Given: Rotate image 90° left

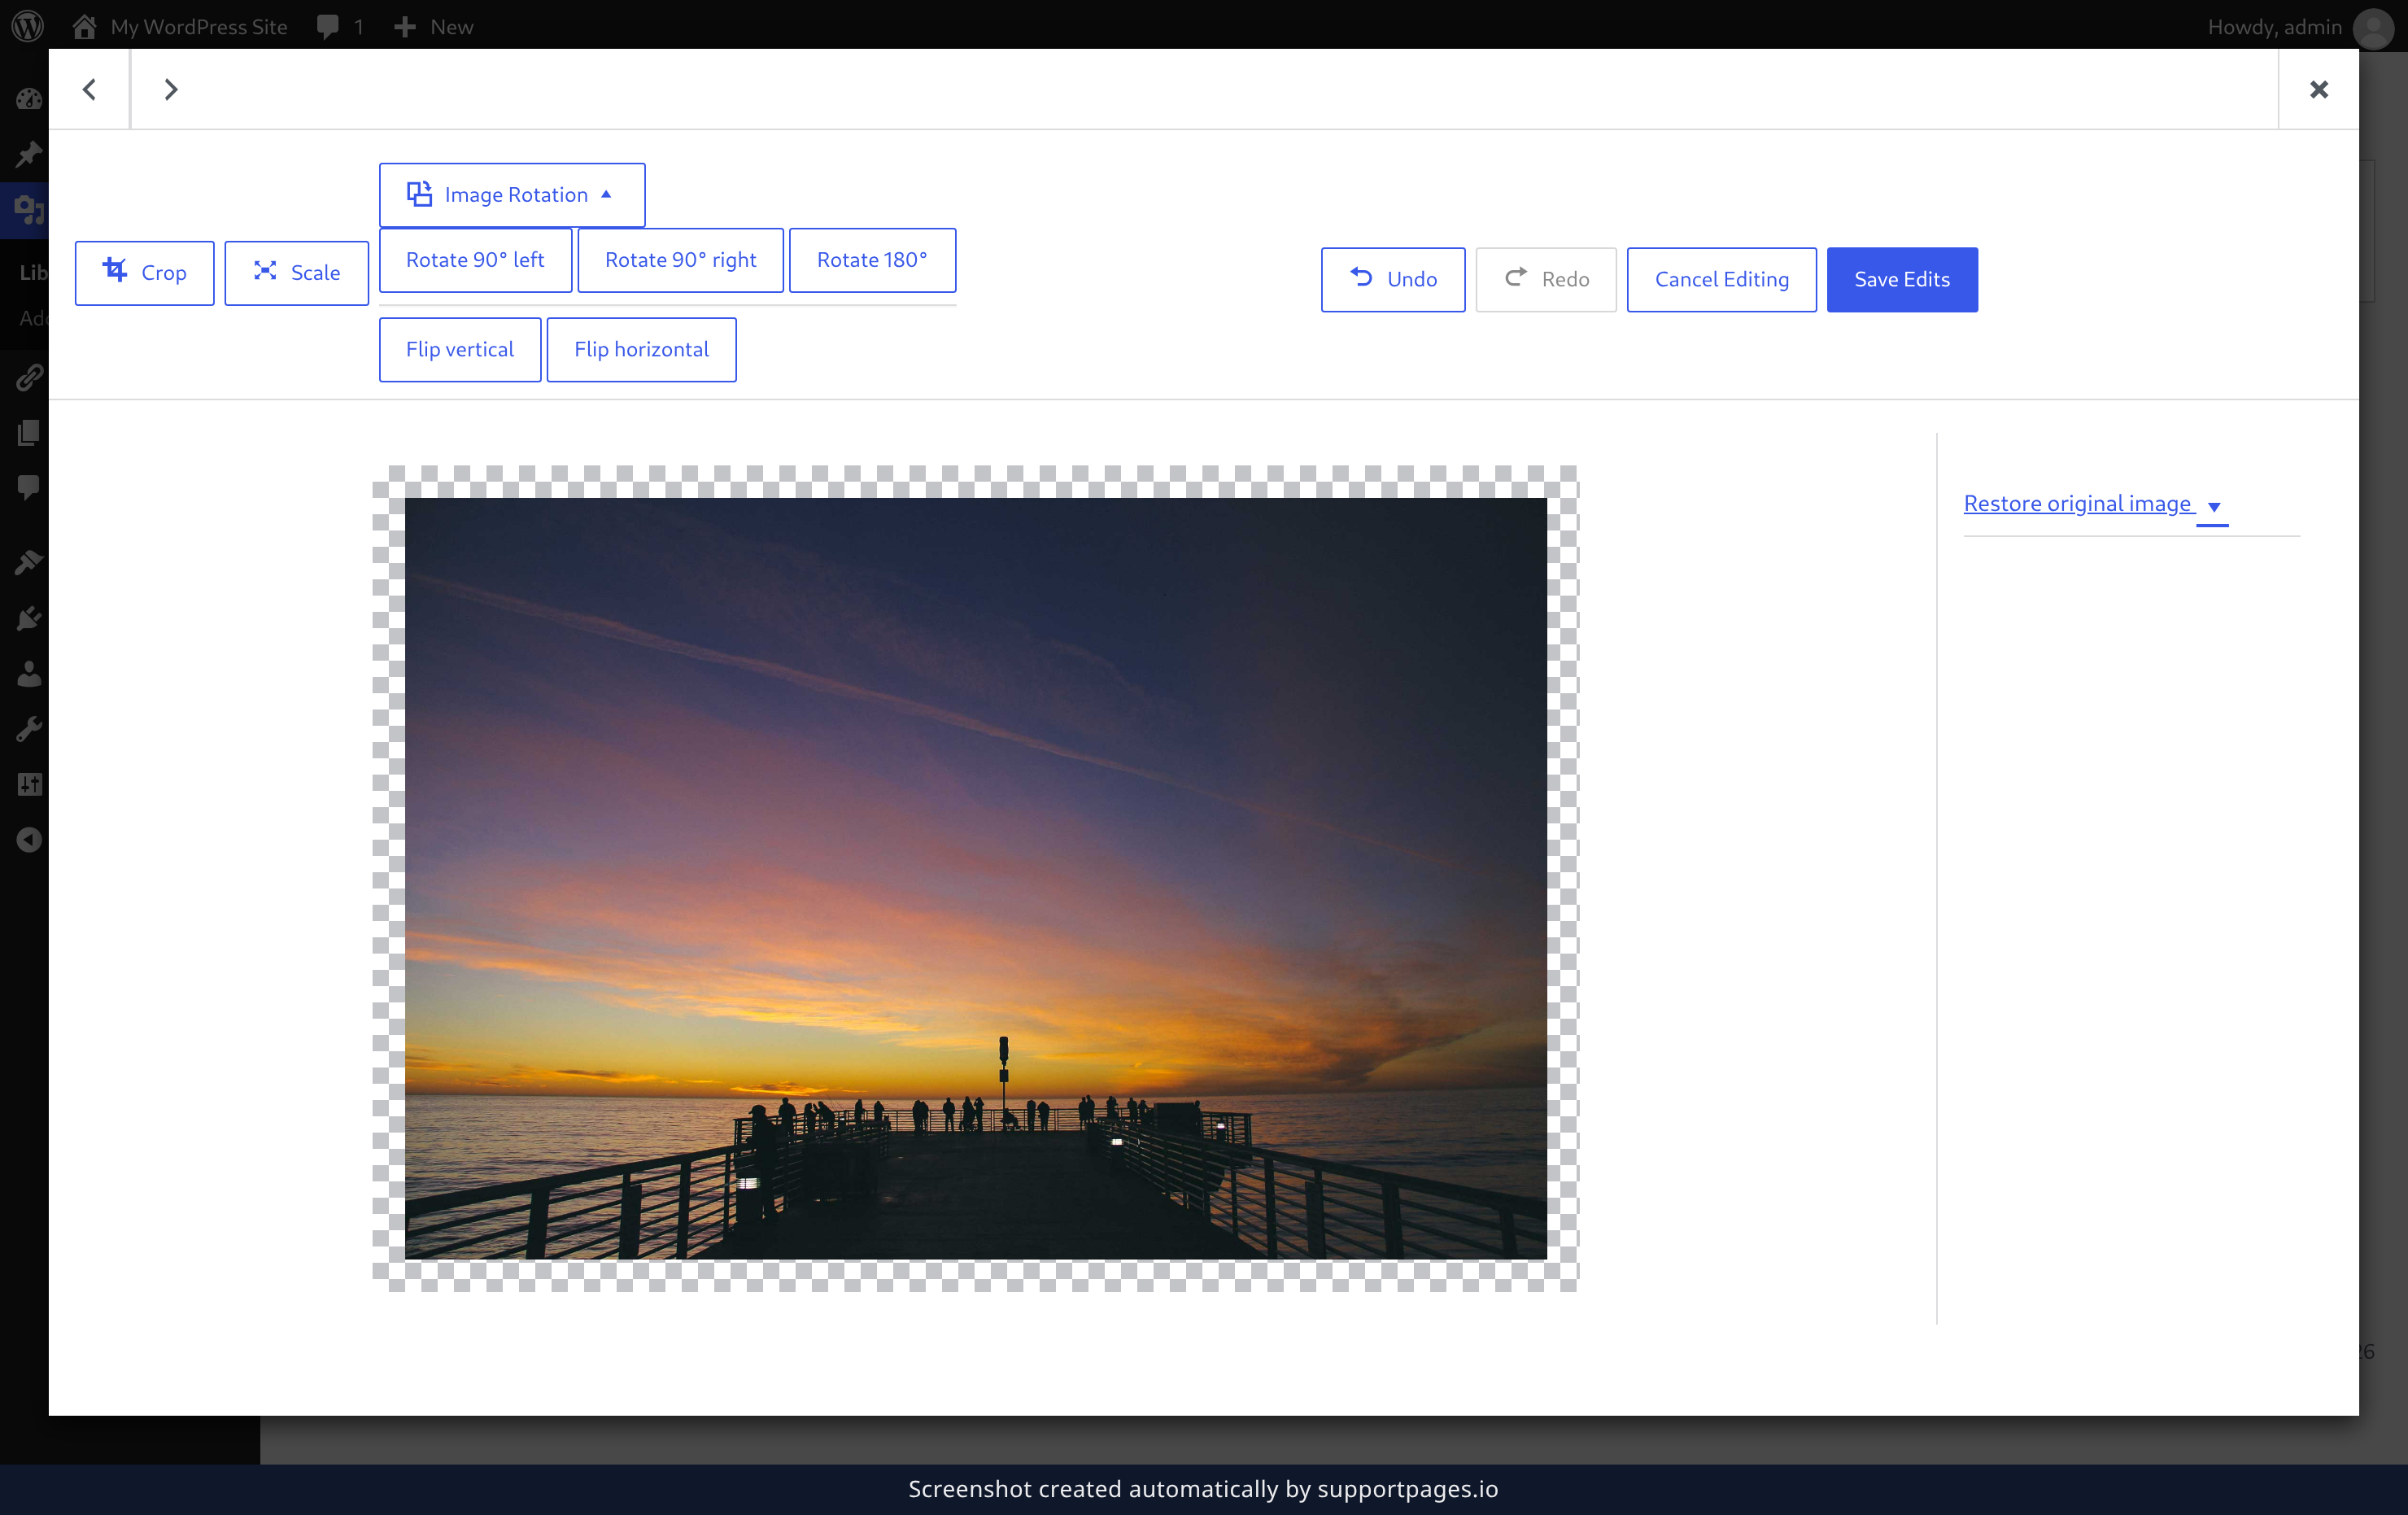Looking at the screenshot, I should 475,260.
